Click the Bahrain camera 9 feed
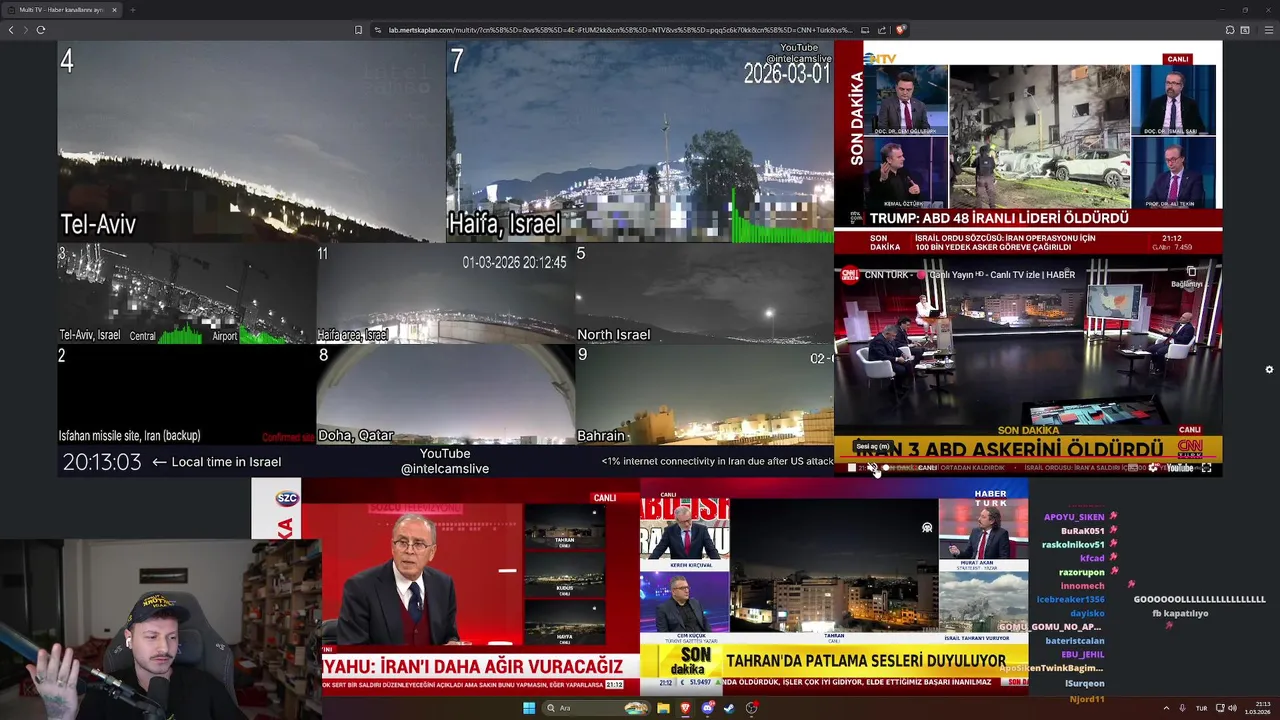The image size is (1280, 720). point(704,394)
